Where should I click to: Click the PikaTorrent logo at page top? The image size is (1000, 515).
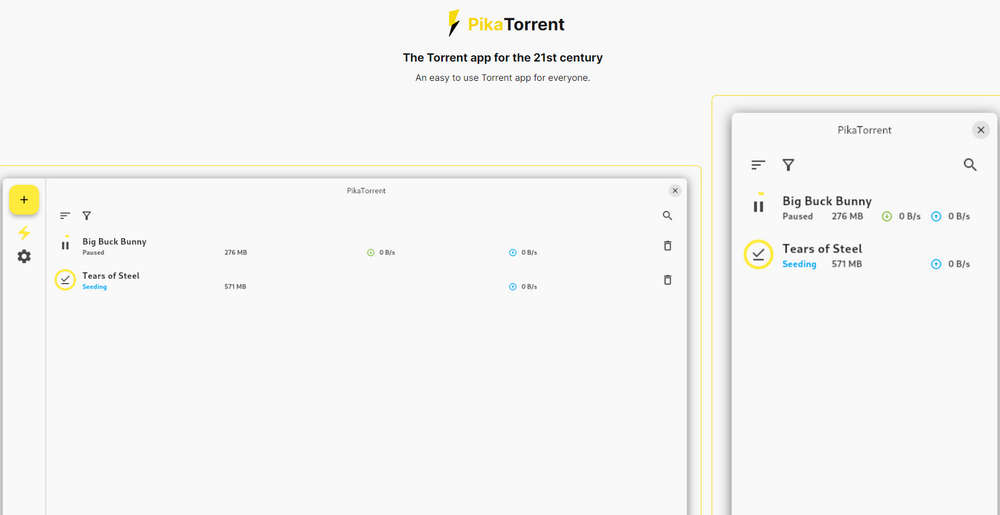tap(506, 24)
